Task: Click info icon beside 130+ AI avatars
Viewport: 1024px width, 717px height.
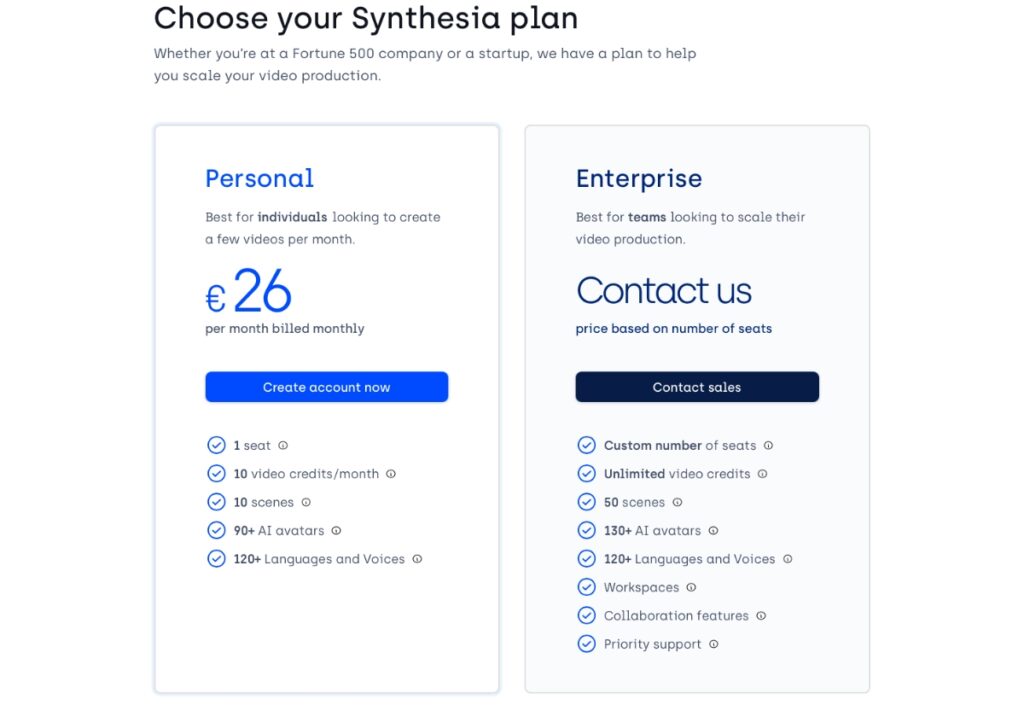Action: [713, 530]
